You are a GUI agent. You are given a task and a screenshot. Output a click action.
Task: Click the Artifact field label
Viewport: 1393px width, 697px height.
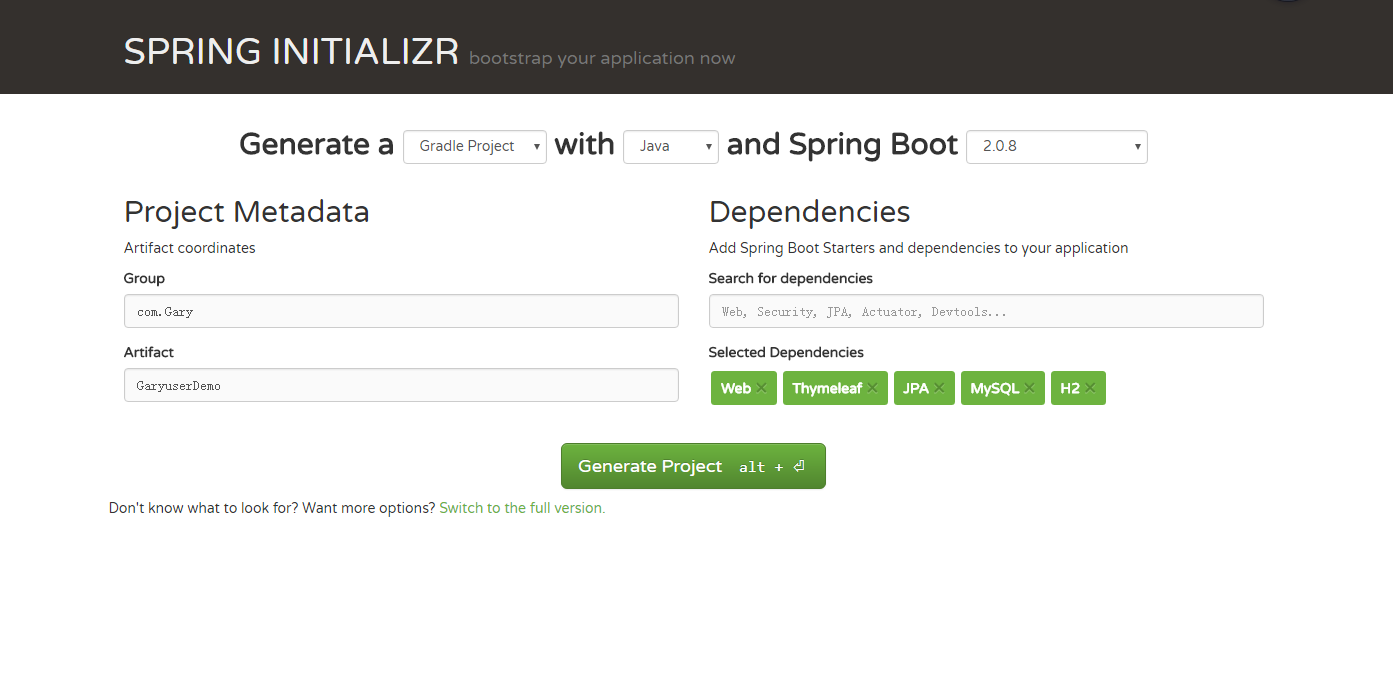(149, 352)
